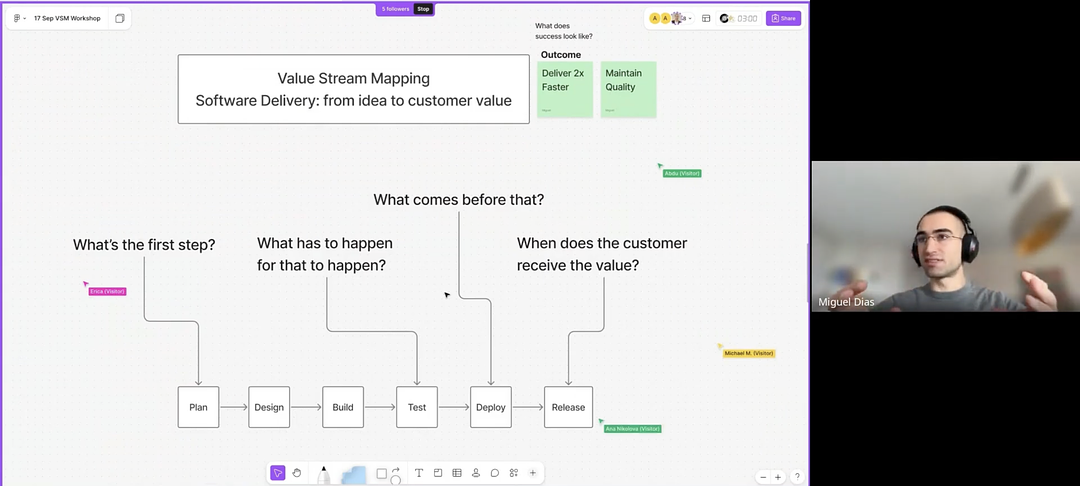The height and width of the screenshot is (486, 1080).
Task: Select the Text tool
Action: 419,473
